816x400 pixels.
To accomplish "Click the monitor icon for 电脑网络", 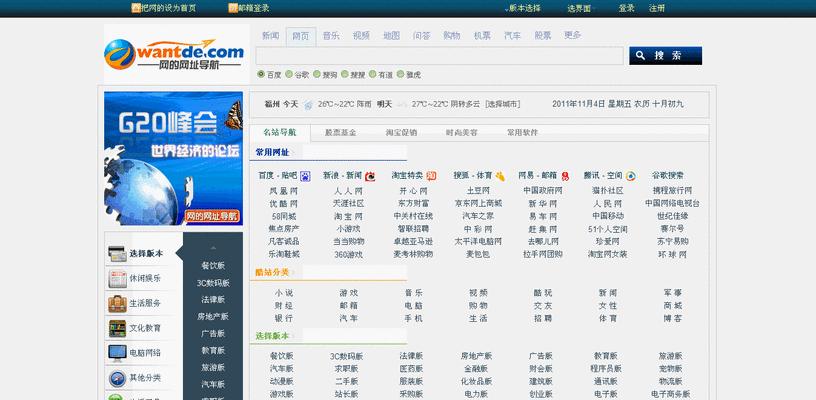I will 117,353.
